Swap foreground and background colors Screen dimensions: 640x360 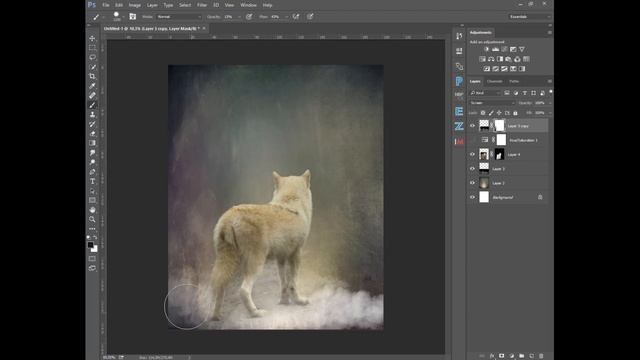coord(96,237)
